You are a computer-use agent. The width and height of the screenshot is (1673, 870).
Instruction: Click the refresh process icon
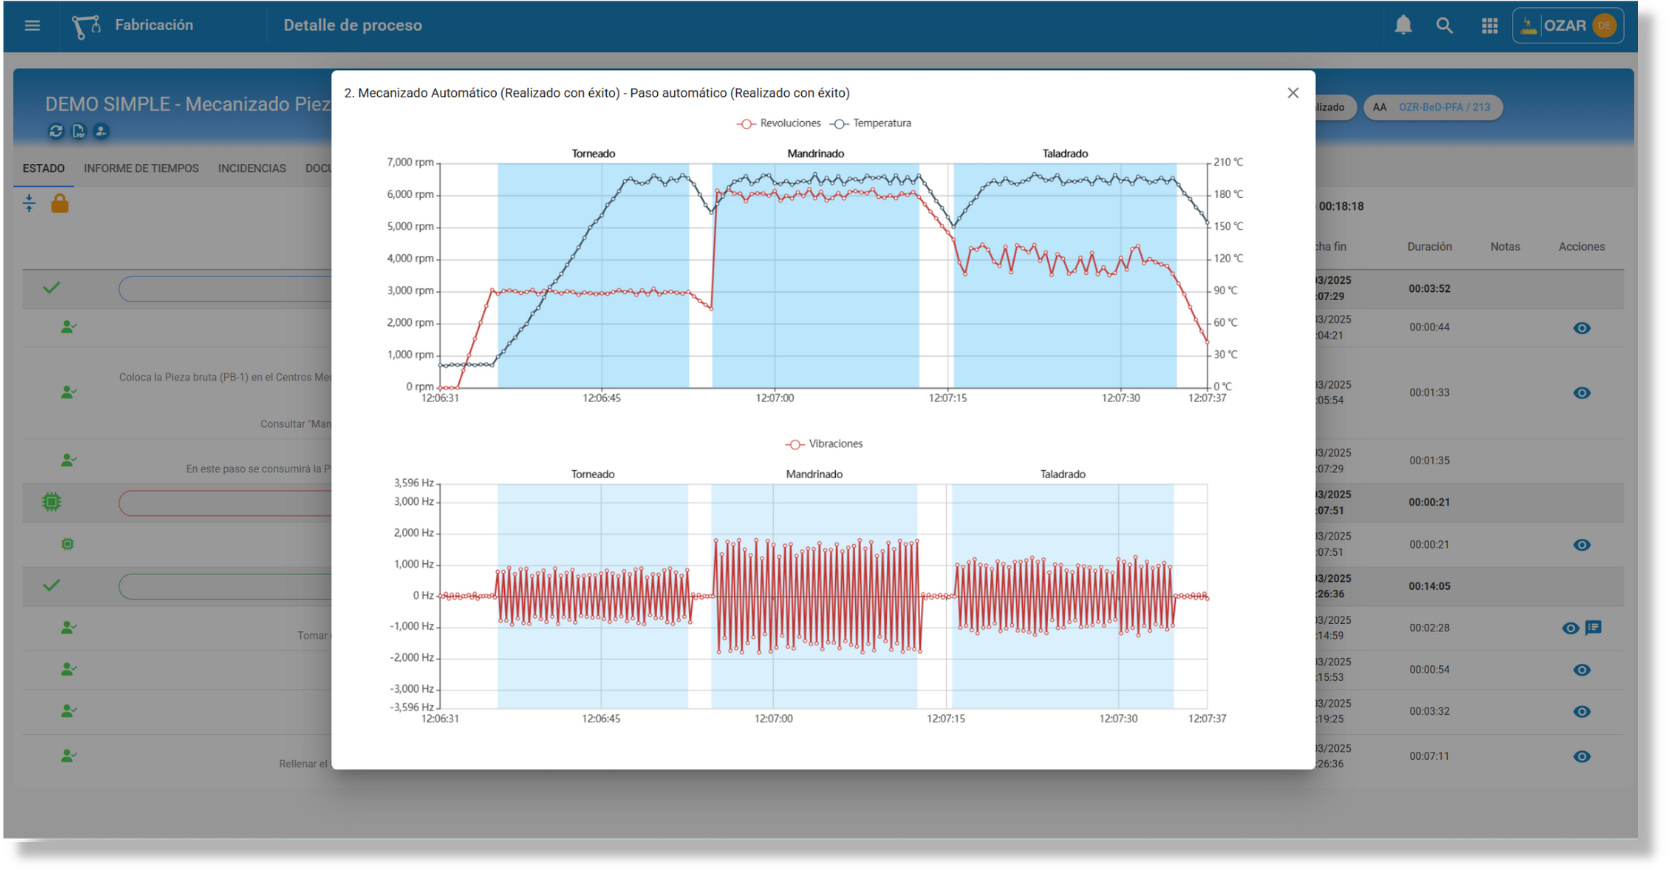tap(56, 131)
